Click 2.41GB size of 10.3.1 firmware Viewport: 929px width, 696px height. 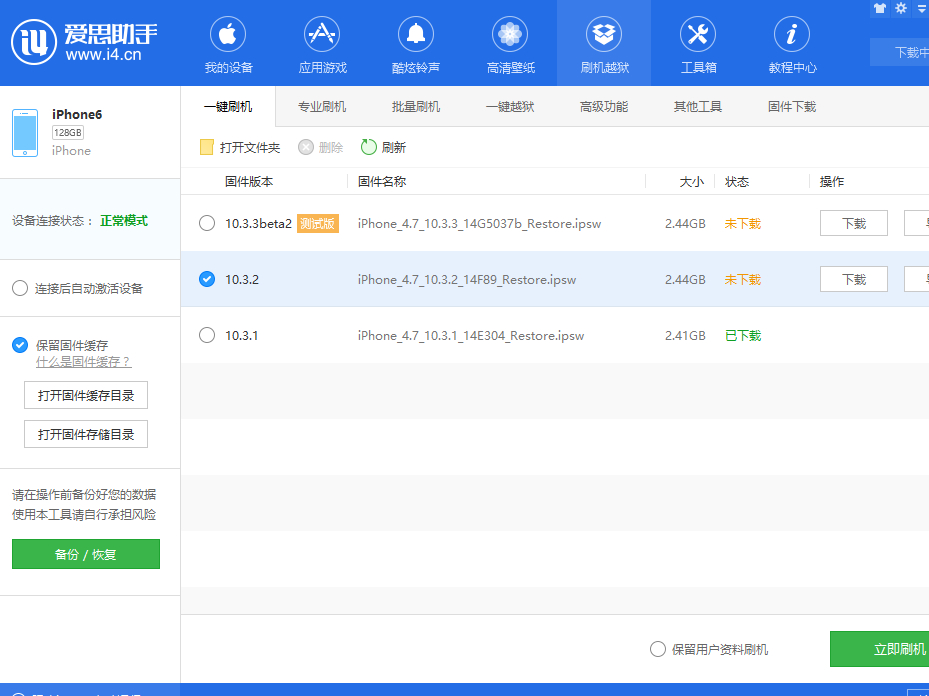click(x=685, y=336)
